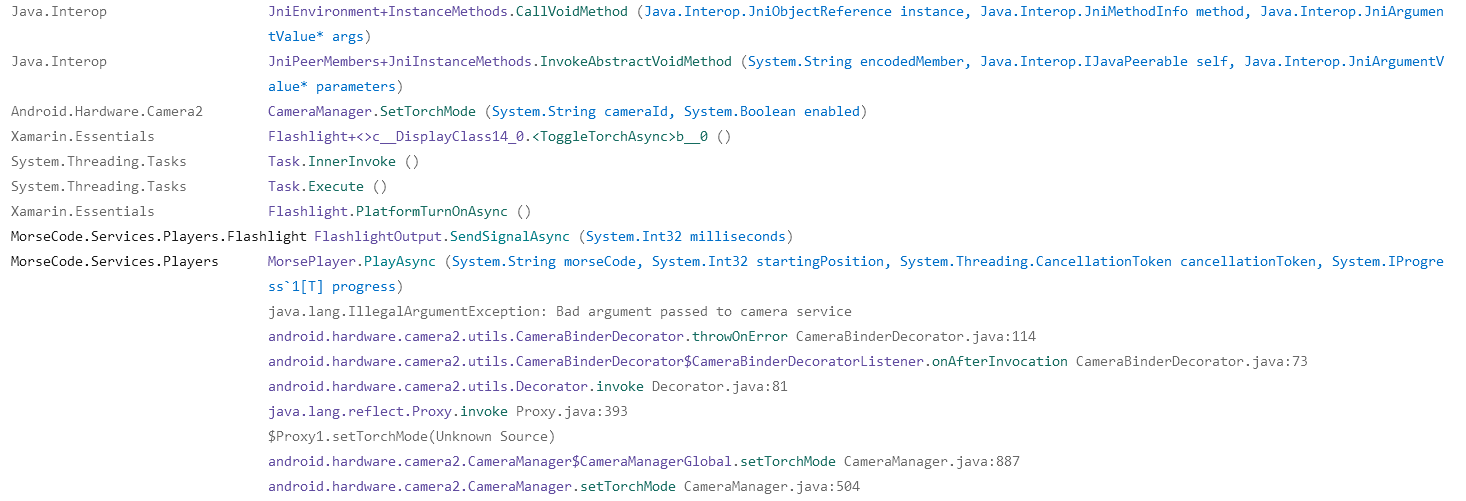
Task: Select the Flashlight ToggleTorchAsync DisplayClass frame
Action: pyautogui.click(x=499, y=136)
